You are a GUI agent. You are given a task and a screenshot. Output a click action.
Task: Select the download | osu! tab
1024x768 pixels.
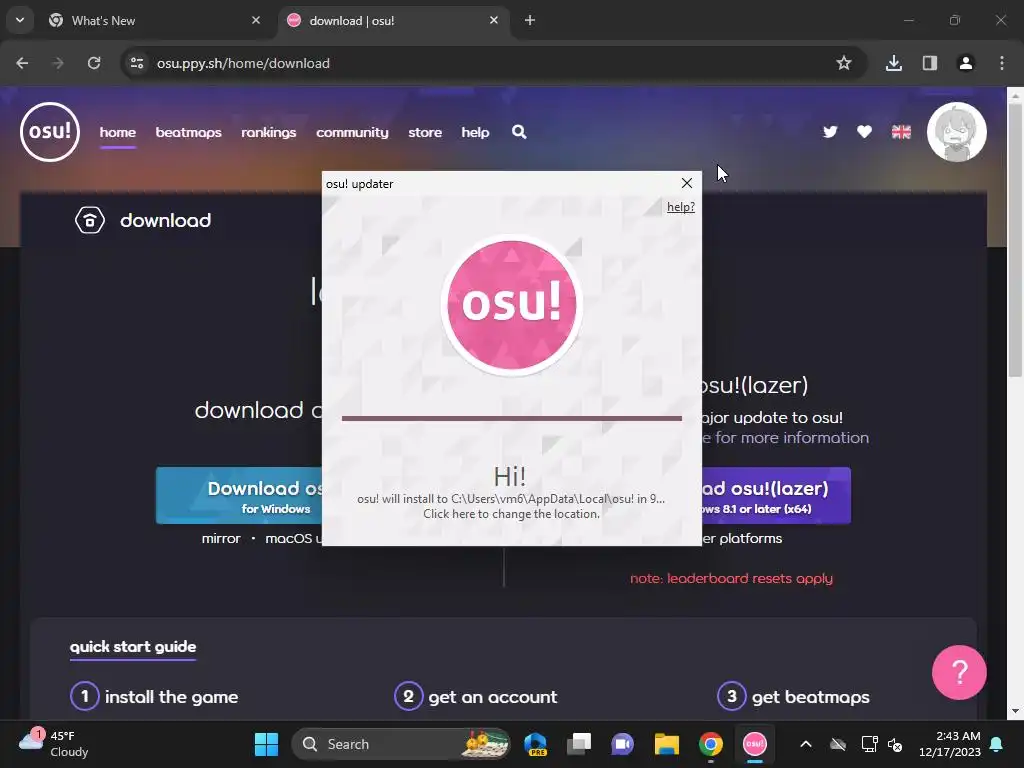(394, 20)
